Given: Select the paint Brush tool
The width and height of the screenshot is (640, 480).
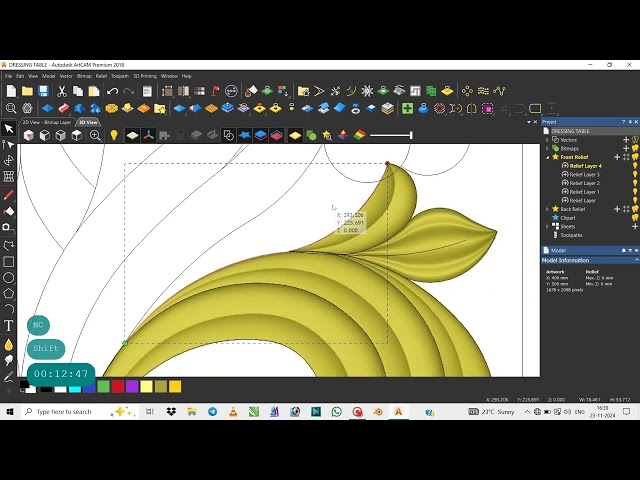Looking at the screenshot, I should coord(9,195).
